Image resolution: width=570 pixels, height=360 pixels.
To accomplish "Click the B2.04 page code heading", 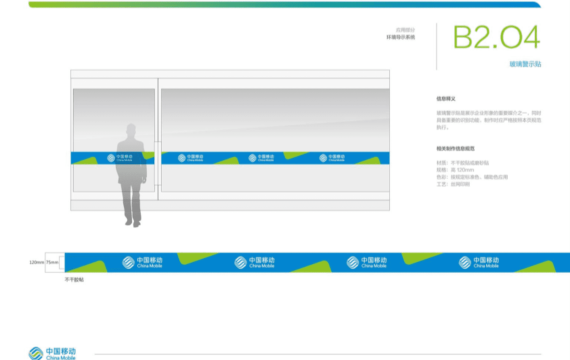I will [x=497, y=37].
